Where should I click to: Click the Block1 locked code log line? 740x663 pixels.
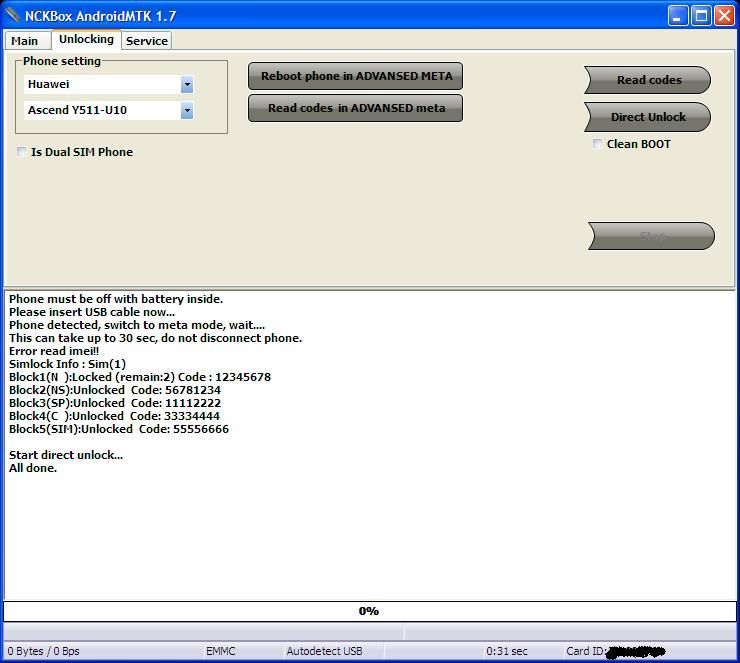(140, 377)
